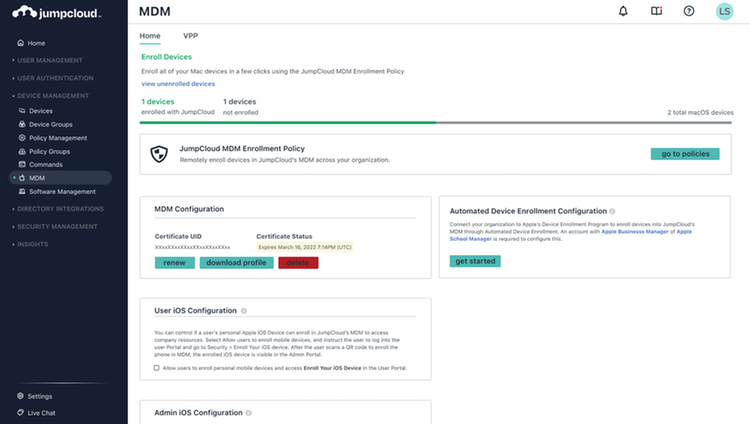Click the Software Management sidebar icon

click(x=22, y=191)
